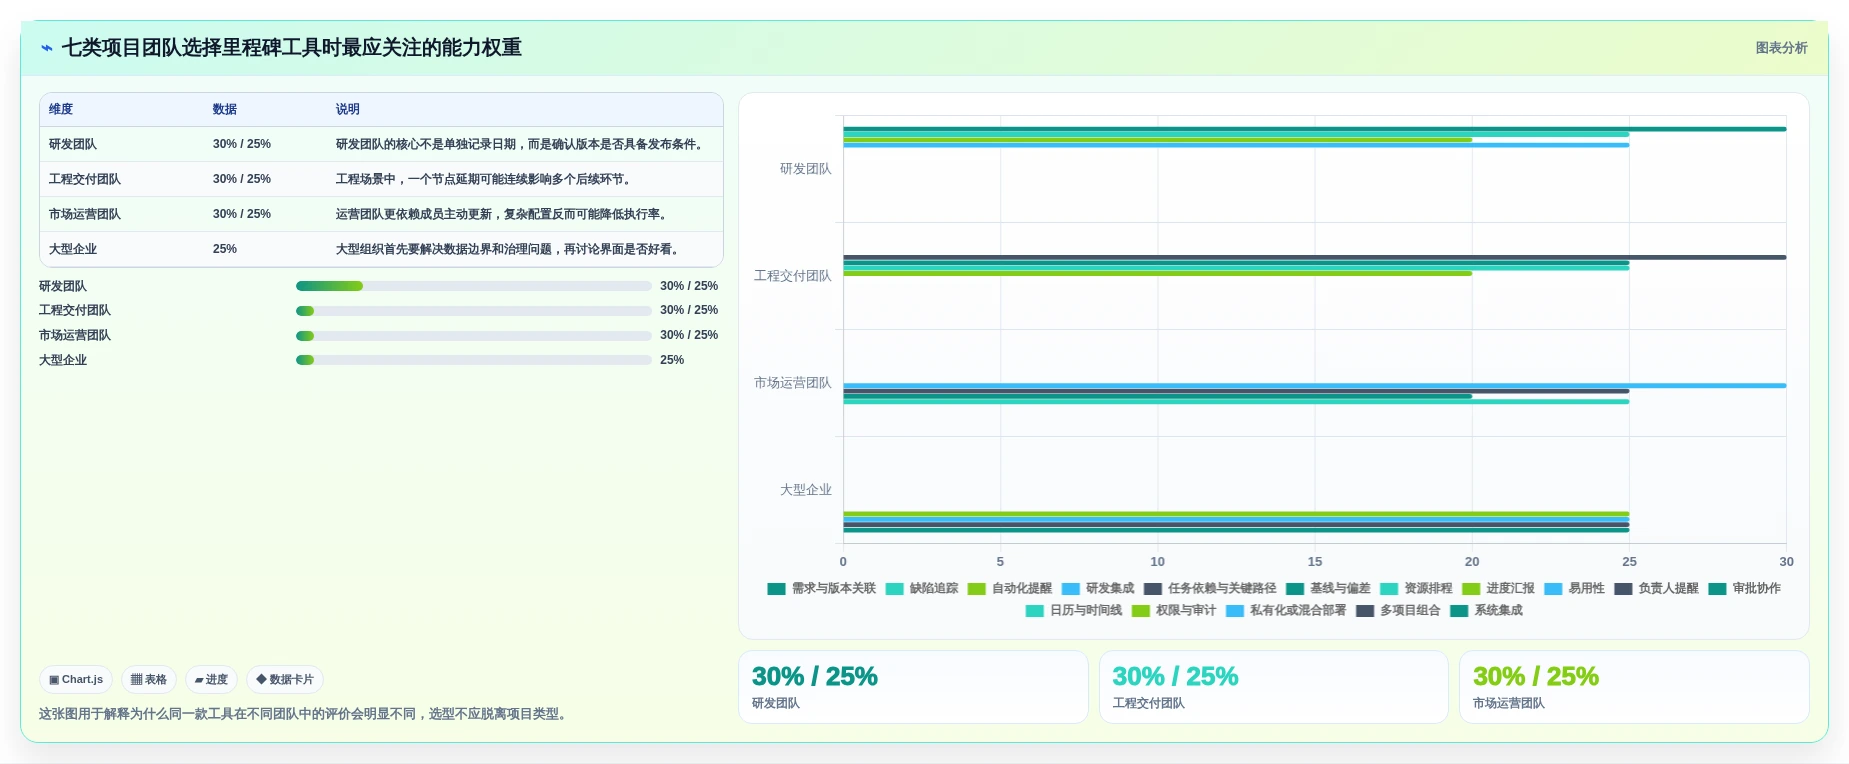Click the 工程交付团队 30% / 25% stat card
The height and width of the screenshot is (764, 1849).
click(1273, 687)
